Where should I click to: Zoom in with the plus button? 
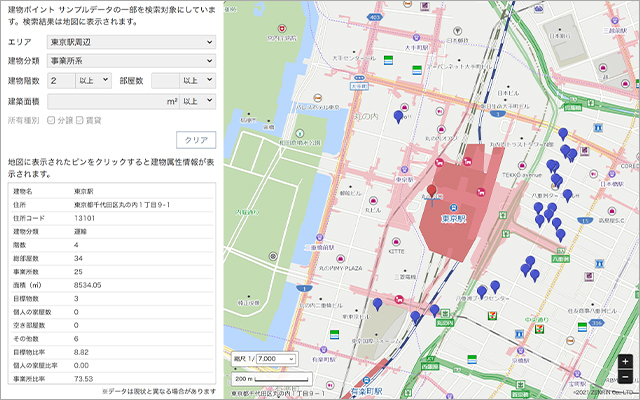pyautogui.click(x=625, y=362)
